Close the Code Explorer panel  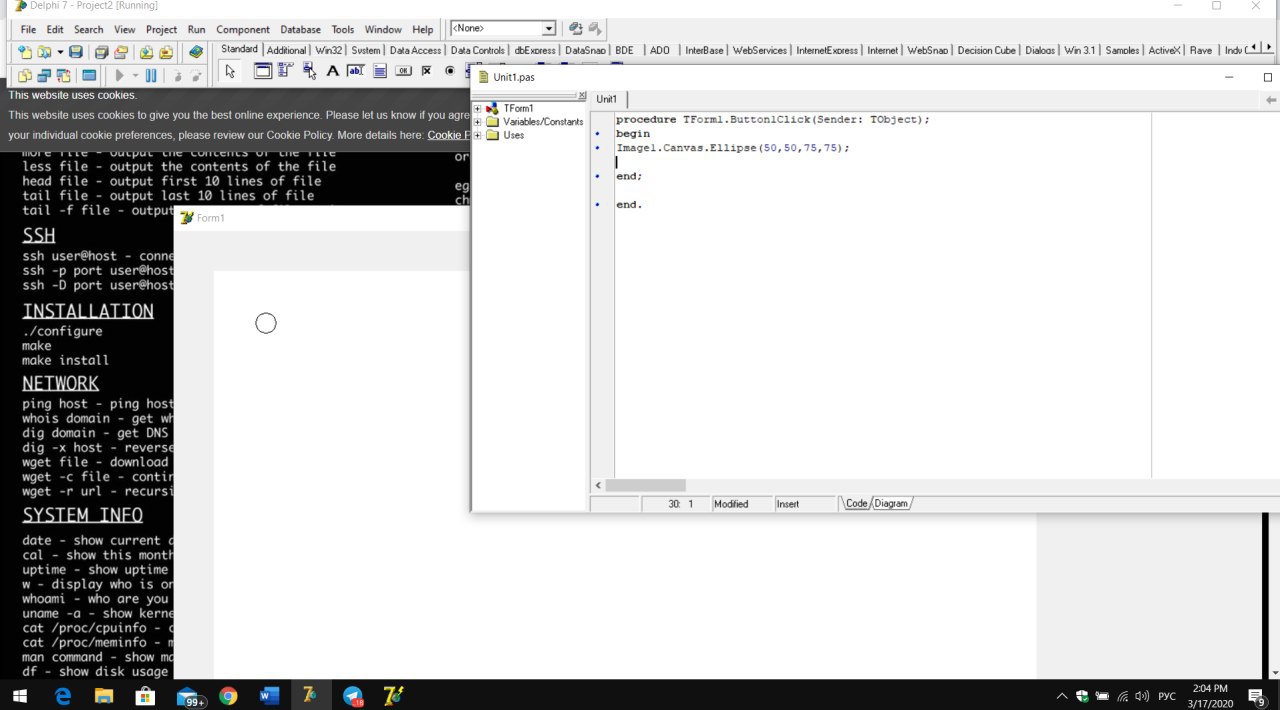click(583, 96)
